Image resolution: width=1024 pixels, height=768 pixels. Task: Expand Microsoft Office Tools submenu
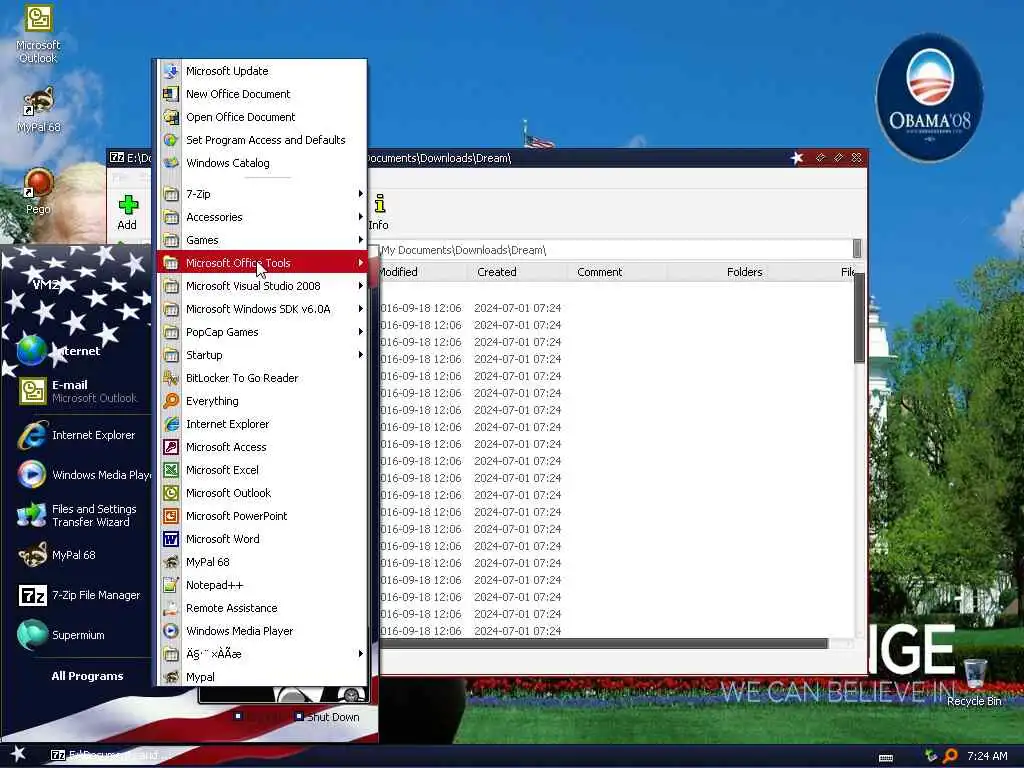261,263
